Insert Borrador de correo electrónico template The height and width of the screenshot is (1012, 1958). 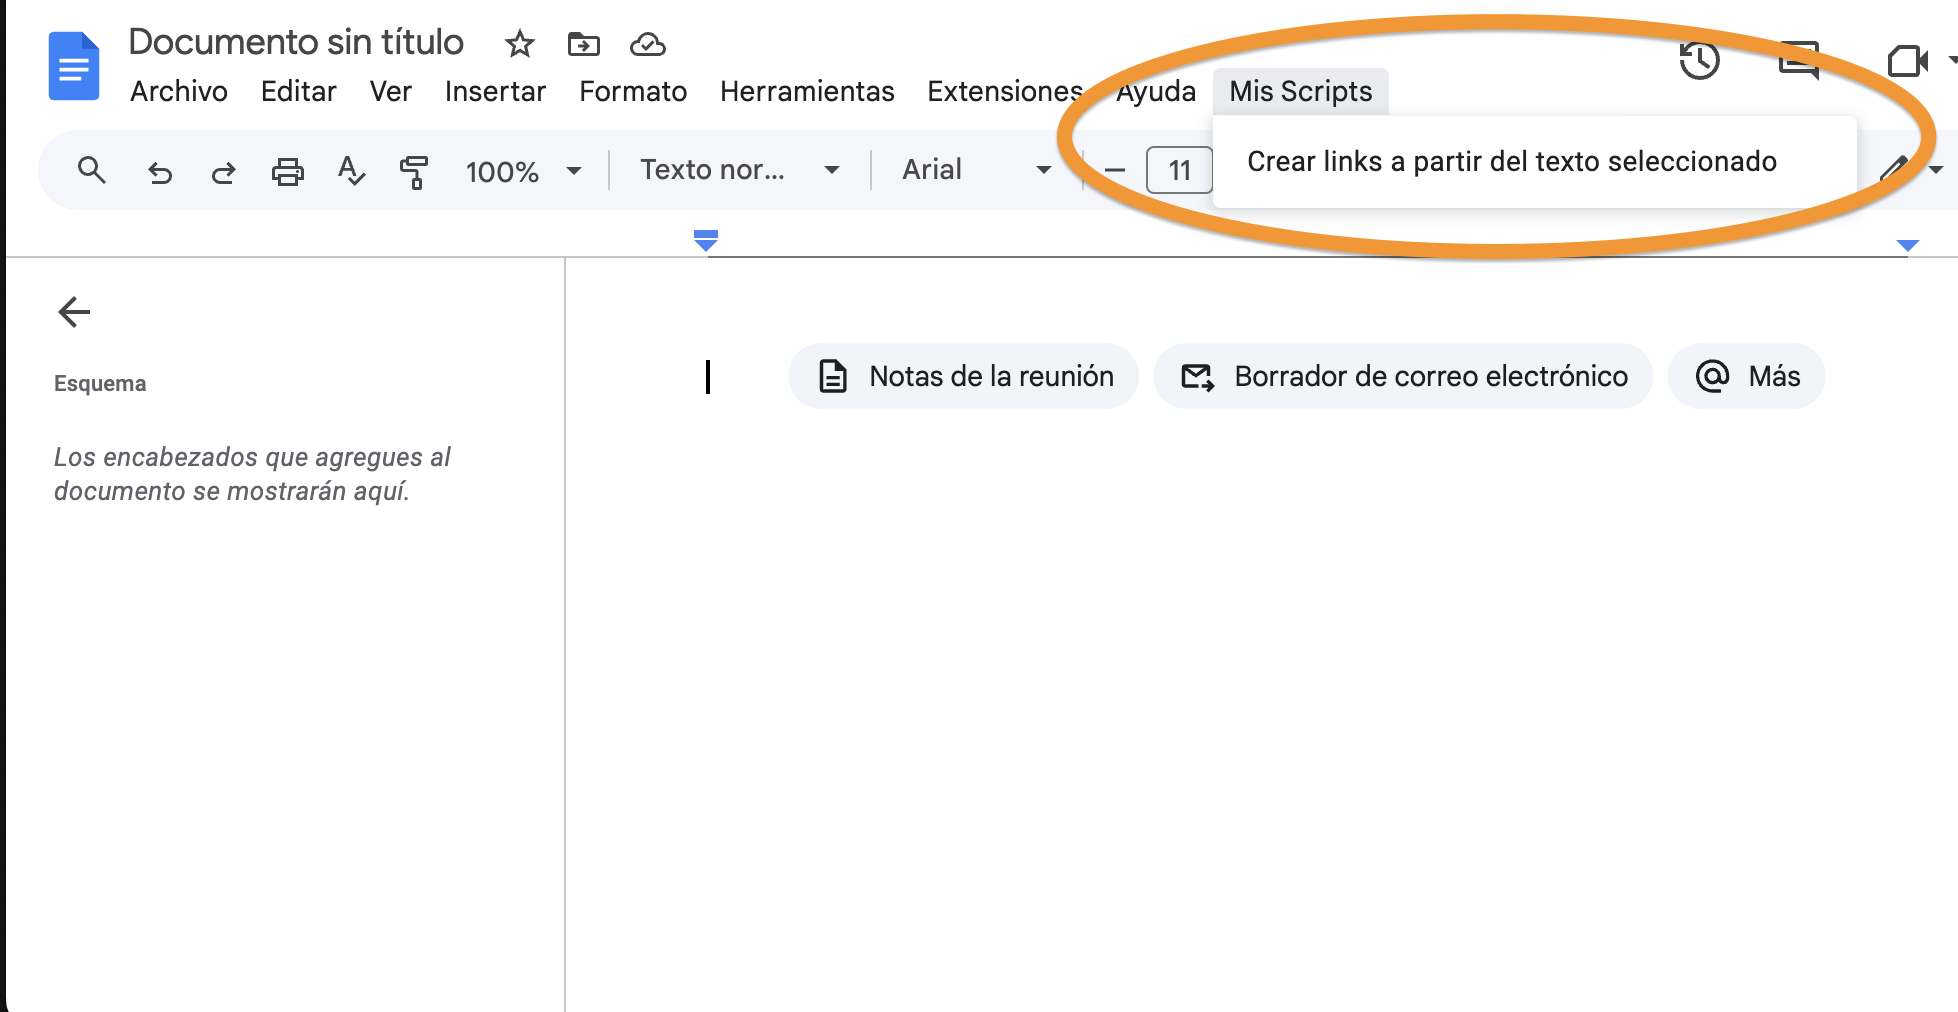pyautogui.click(x=1403, y=376)
